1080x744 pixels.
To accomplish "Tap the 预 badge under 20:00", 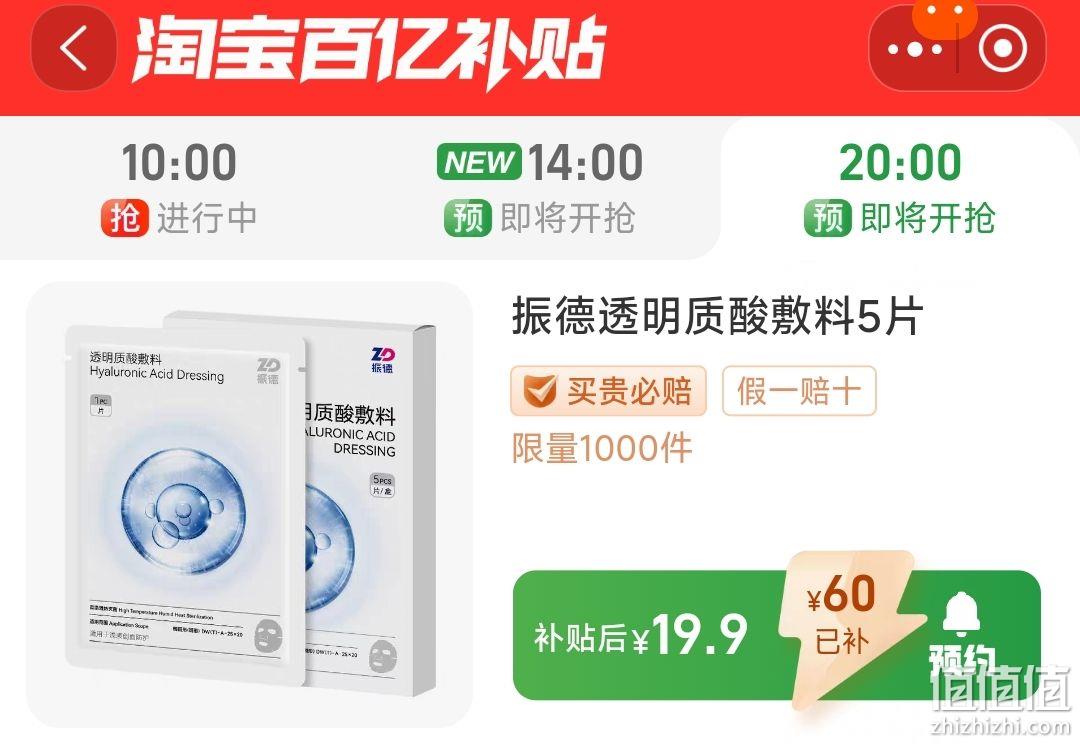I will point(828,218).
